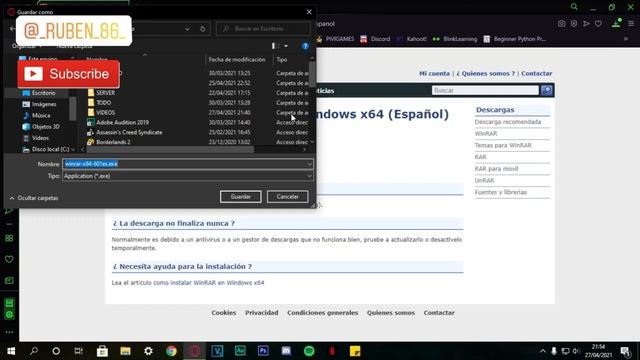Open Fuentes y librerías sidebar item
This screenshot has width=640, height=360.
point(501,192)
